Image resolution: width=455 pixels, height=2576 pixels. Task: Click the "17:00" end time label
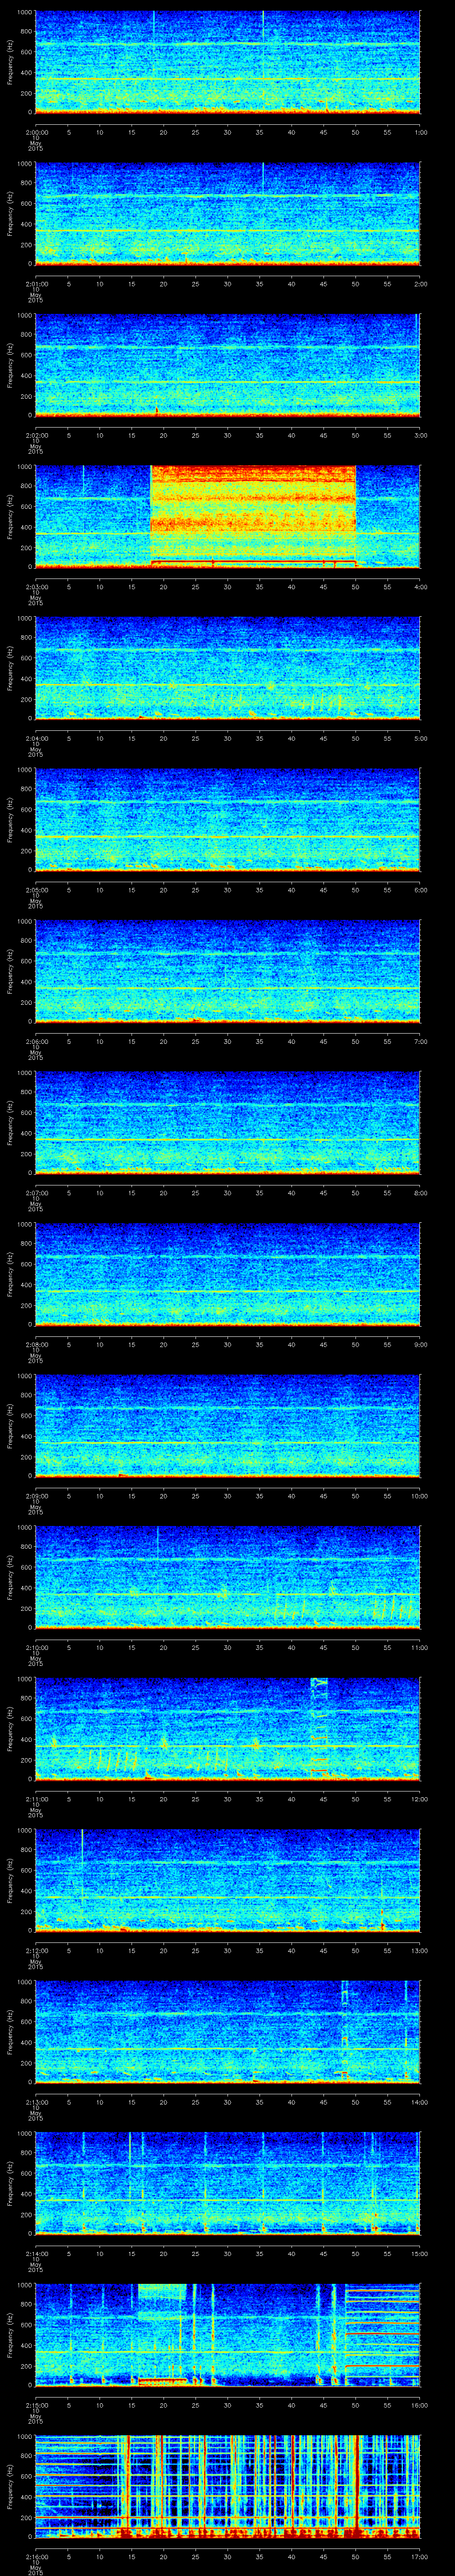[420, 2556]
